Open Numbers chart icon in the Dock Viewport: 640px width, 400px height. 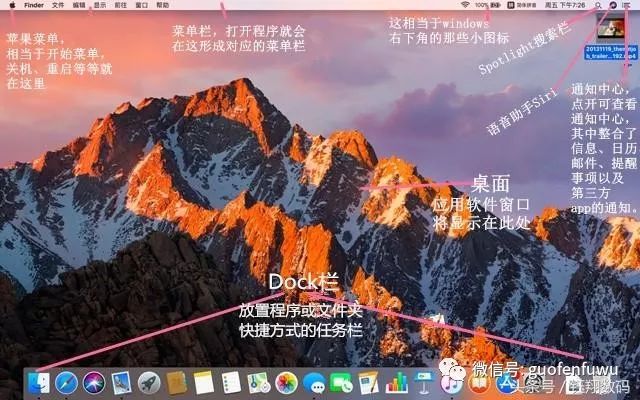[396, 383]
